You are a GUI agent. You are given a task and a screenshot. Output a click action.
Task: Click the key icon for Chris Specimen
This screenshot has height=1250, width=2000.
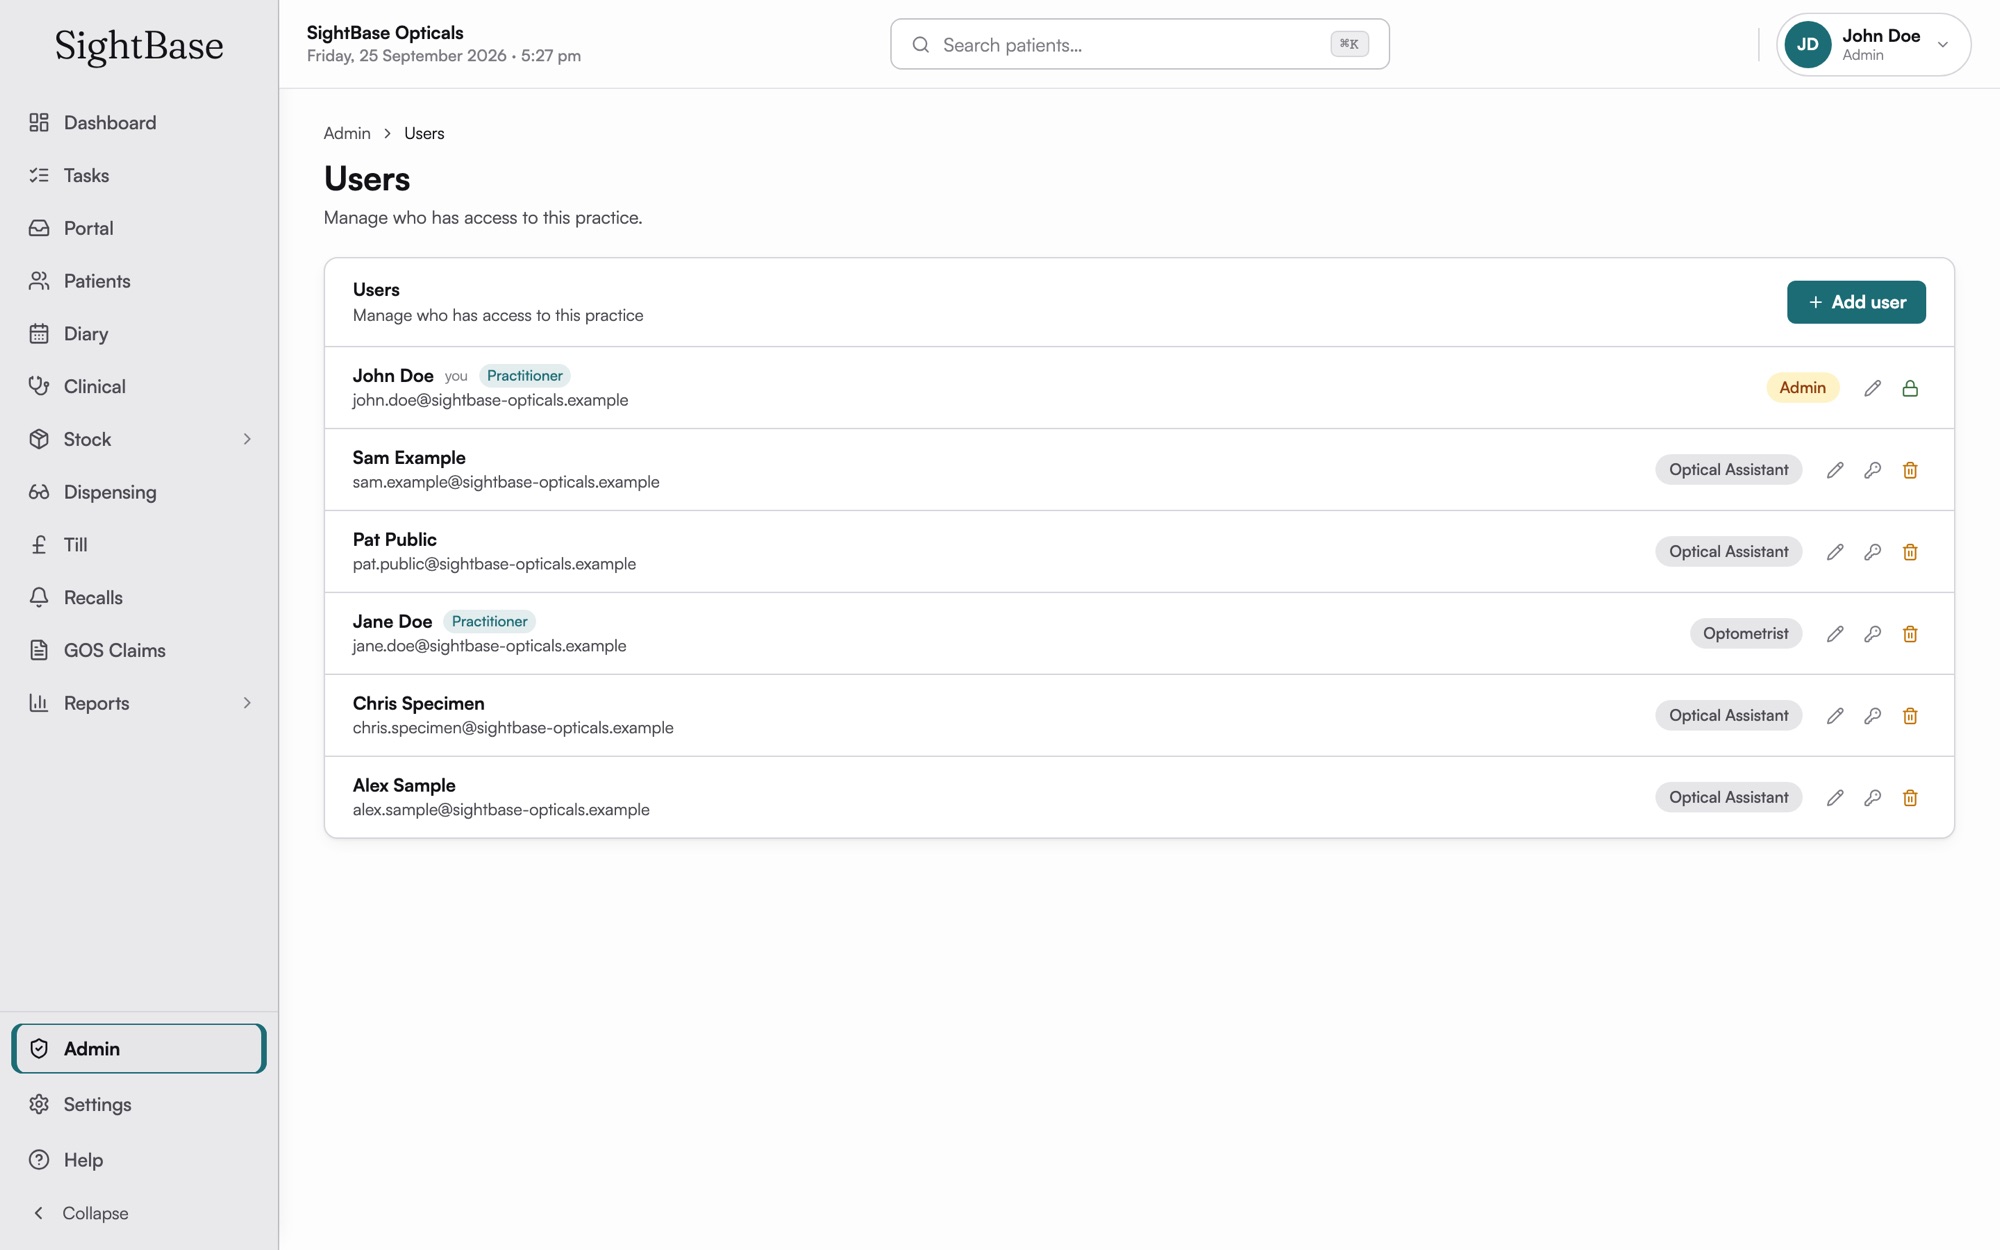[x=1872, y=716]
